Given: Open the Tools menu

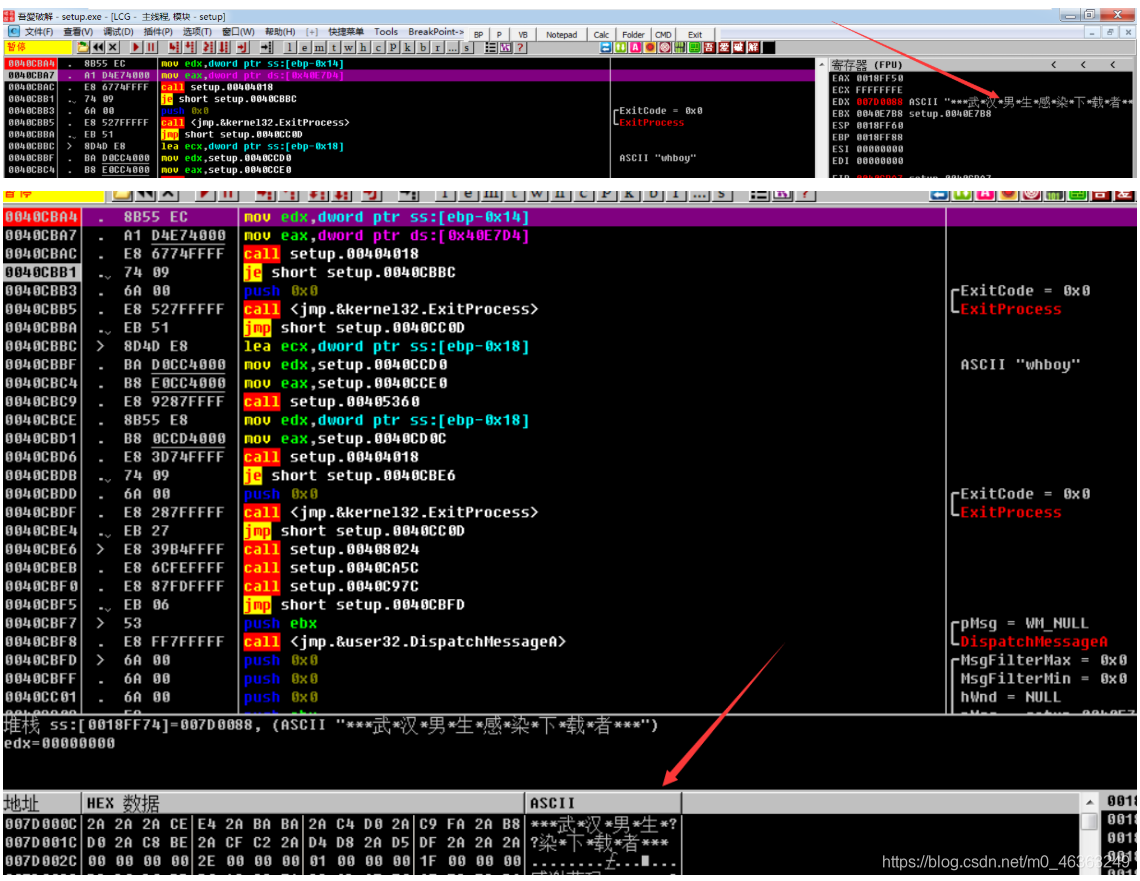Looking at the screenshot, I should pos(386,32).
